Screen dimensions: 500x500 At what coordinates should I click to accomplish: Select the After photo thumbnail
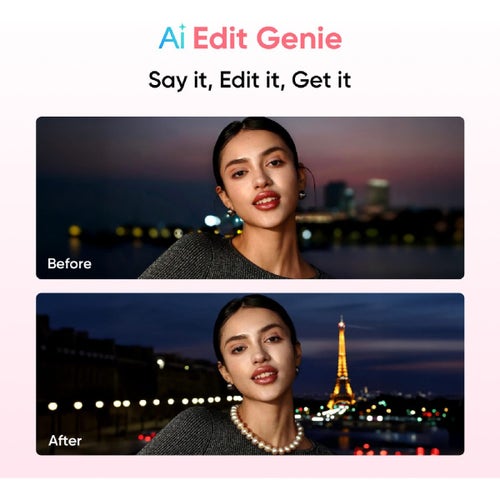250,374
